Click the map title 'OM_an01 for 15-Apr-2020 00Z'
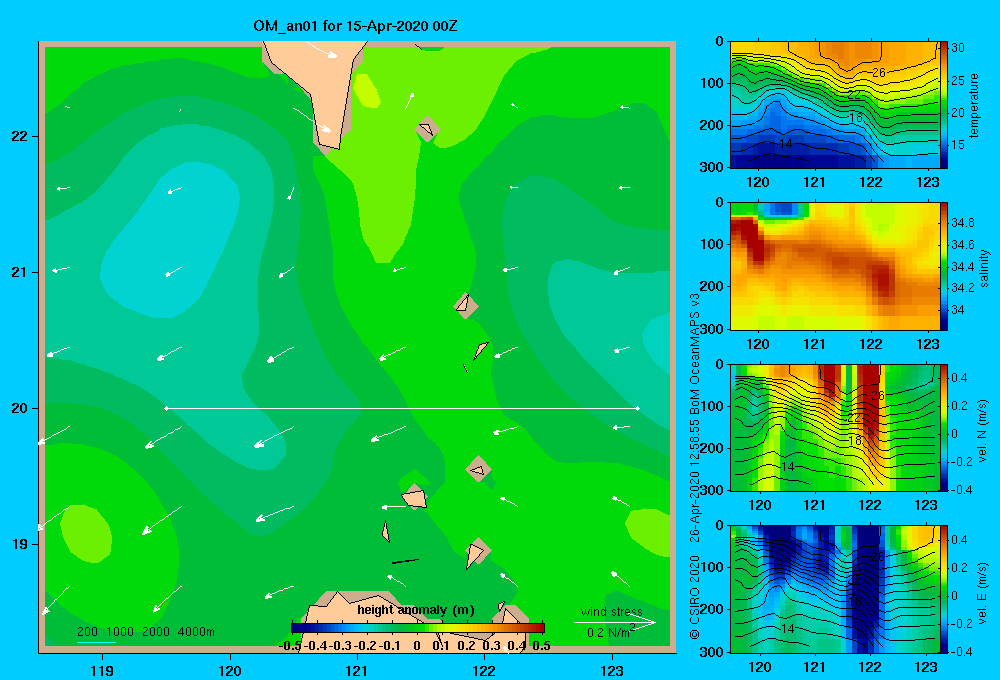The height and width of the screenshot is (680, 1000). tap(355, 26)
